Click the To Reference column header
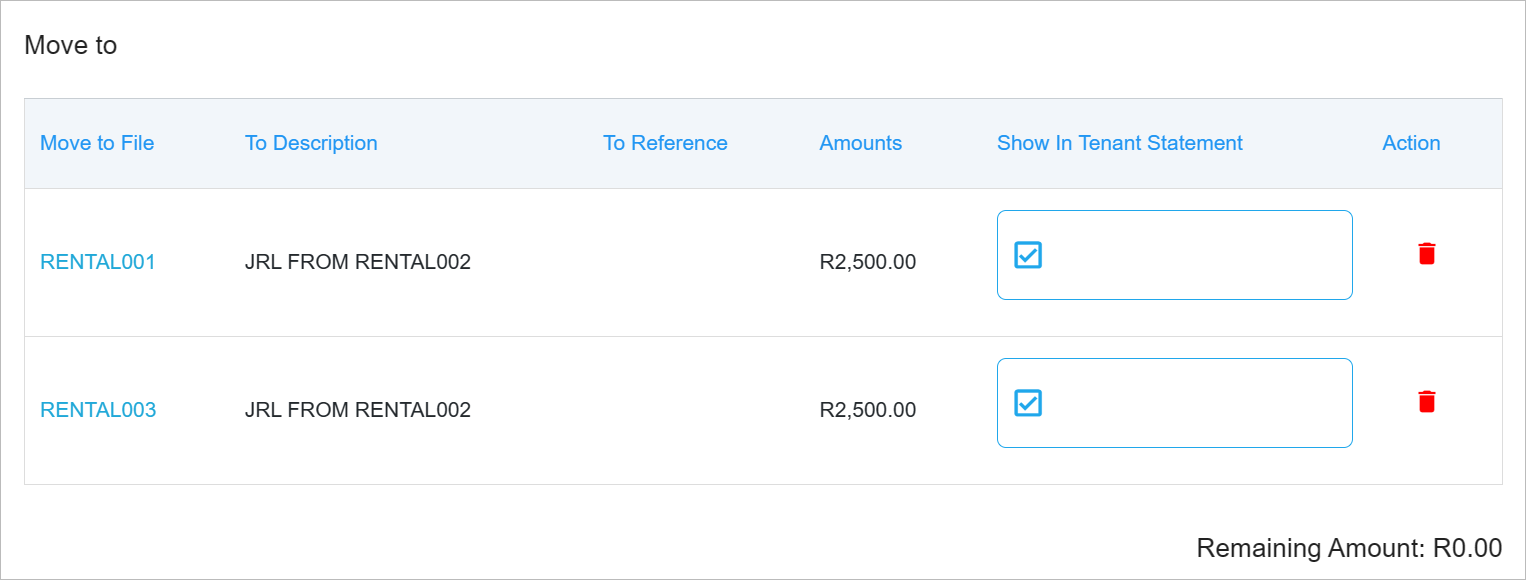 [x=665, y=143]
